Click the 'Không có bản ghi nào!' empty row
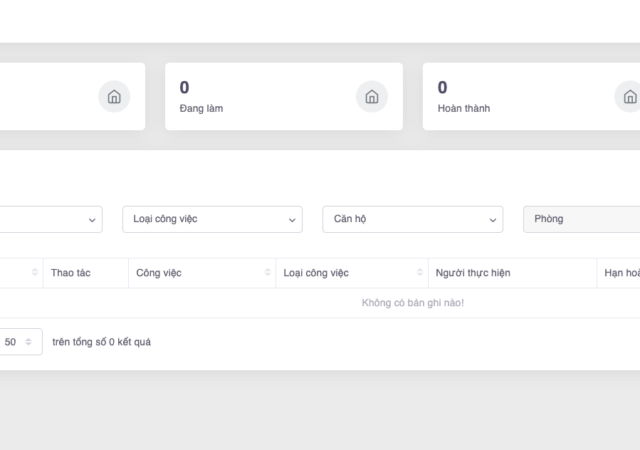Screen dimensions: 640x450 (412, 303)
